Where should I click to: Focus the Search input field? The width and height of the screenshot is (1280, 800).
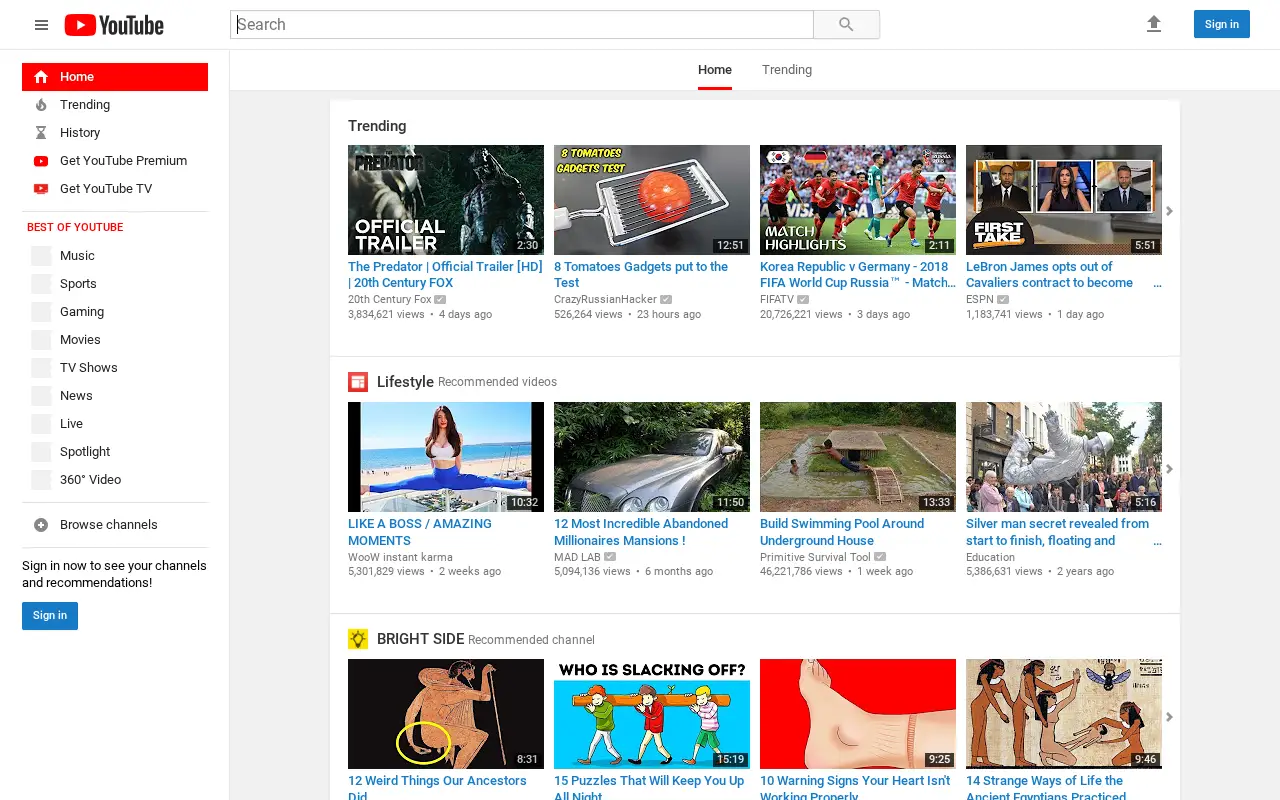point(522,25)
